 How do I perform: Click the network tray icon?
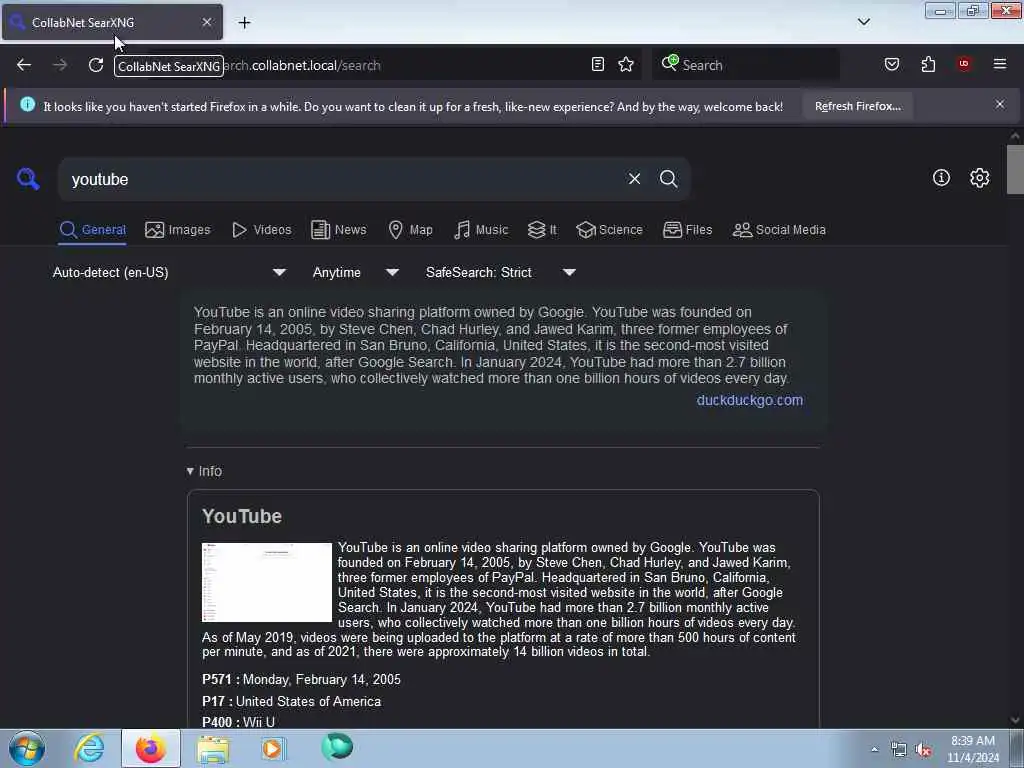click(x=899, y=750)
